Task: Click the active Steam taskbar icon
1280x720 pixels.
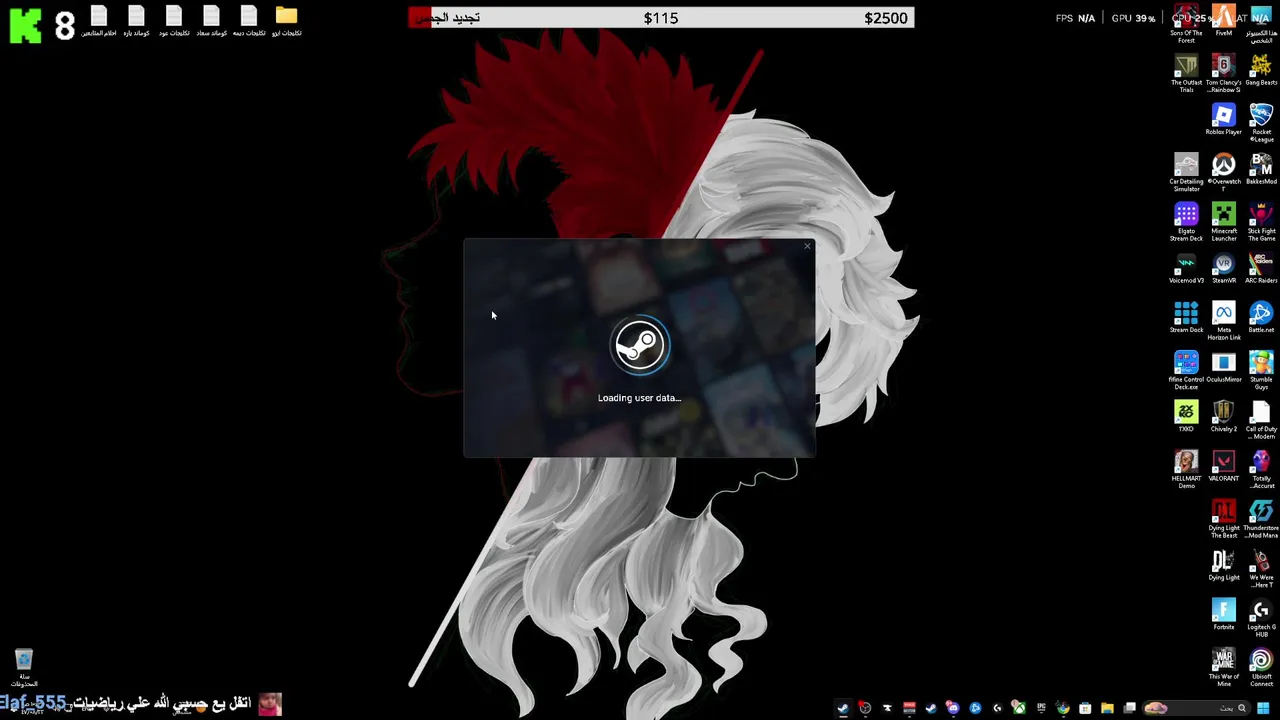Action: click(843, 708)
